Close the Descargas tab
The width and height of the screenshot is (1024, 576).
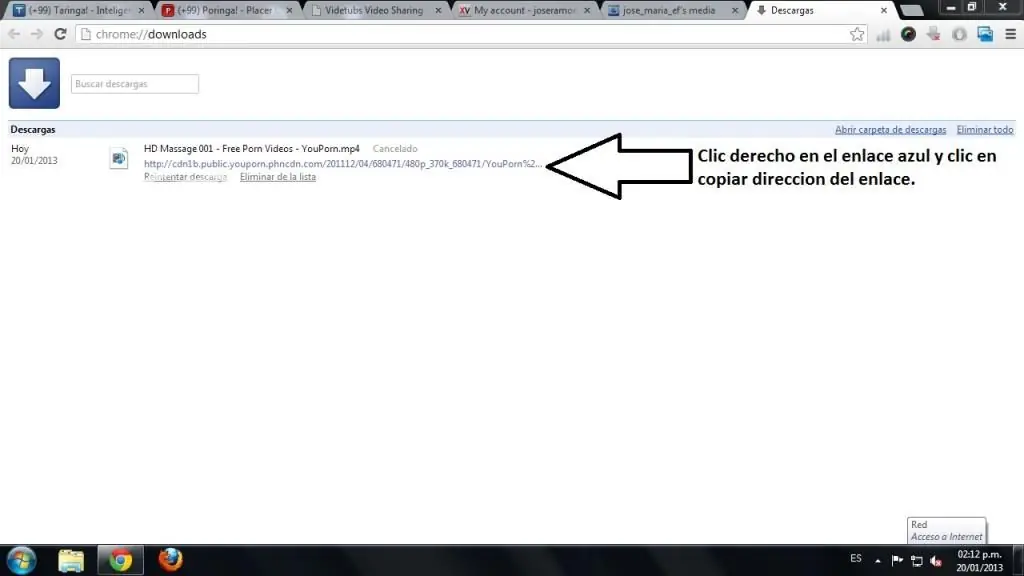pyautogui.click(x=884, y=10)
